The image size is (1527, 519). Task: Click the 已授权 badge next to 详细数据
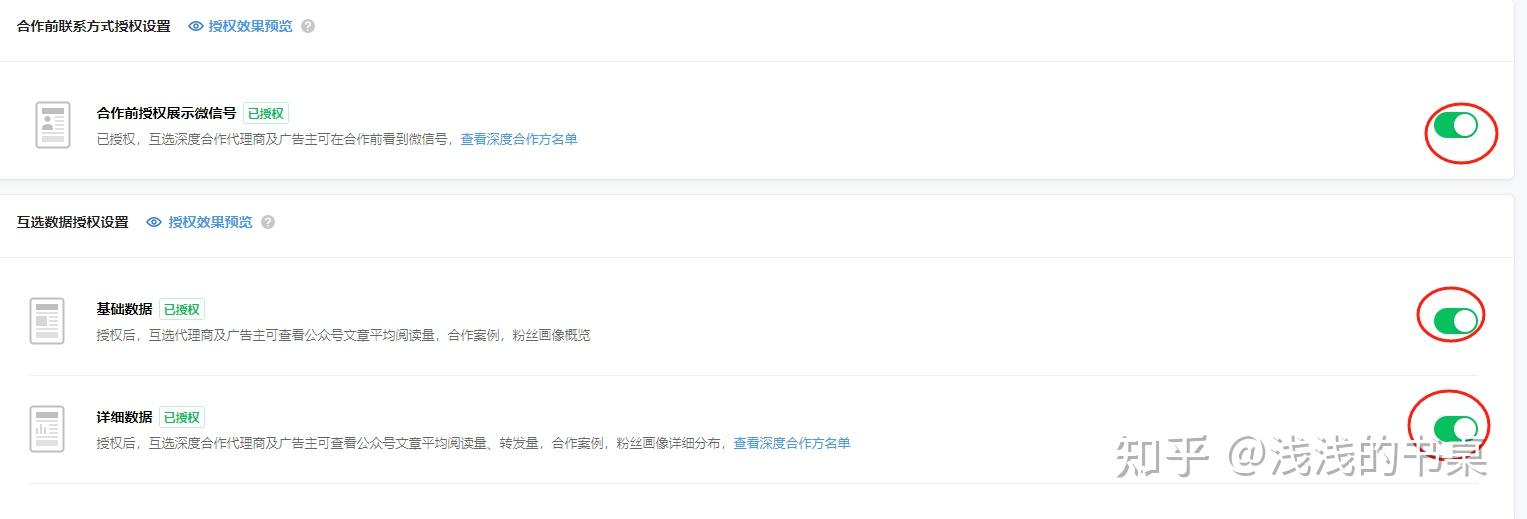(x=182, y=417)
